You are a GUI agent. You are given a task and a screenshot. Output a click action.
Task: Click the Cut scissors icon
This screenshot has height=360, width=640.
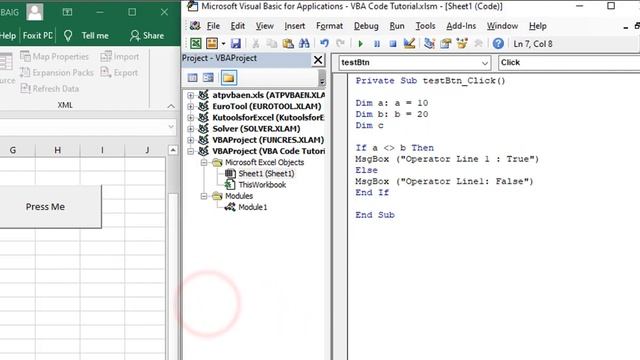pyautogui.click(x=256, y=43)
